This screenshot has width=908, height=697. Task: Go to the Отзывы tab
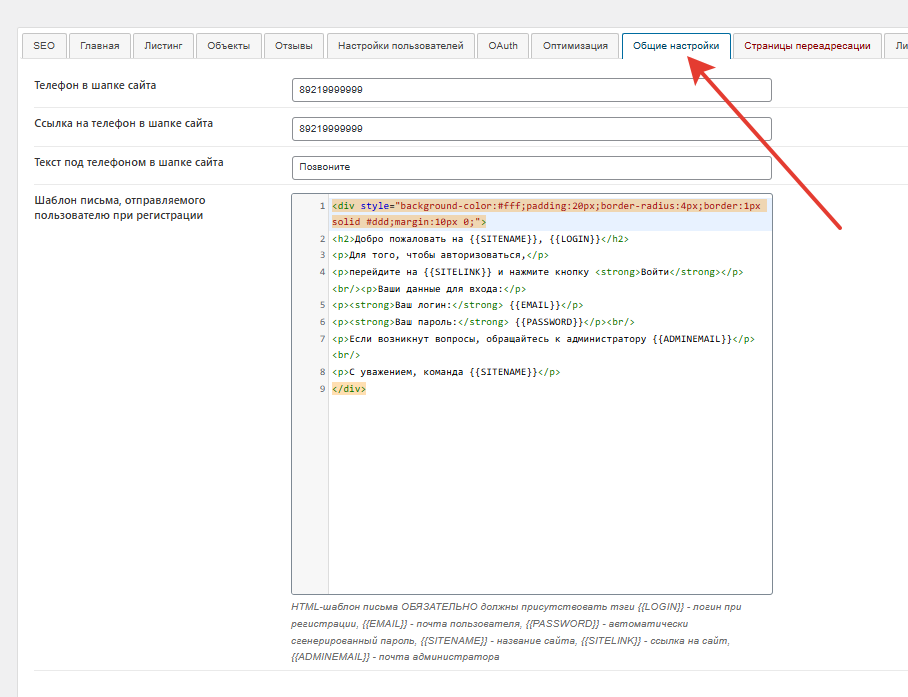pyautogui.click(x=294, y=46)
